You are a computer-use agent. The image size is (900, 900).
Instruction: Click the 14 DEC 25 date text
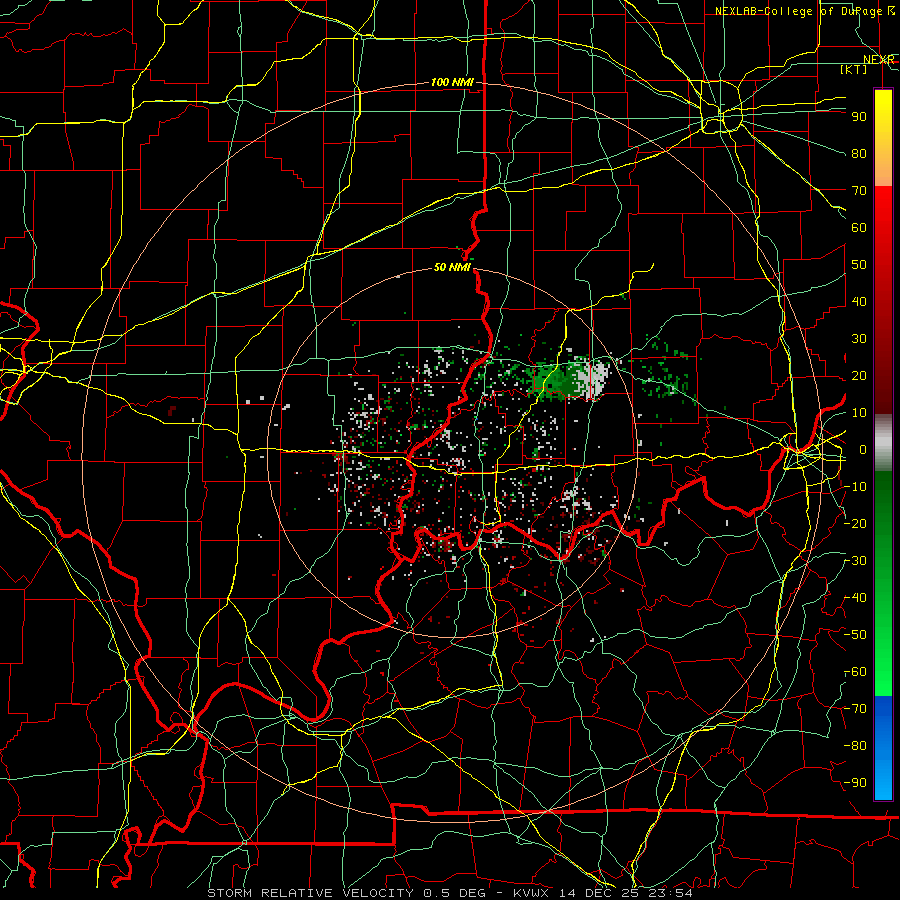click(x=600, y=893)
